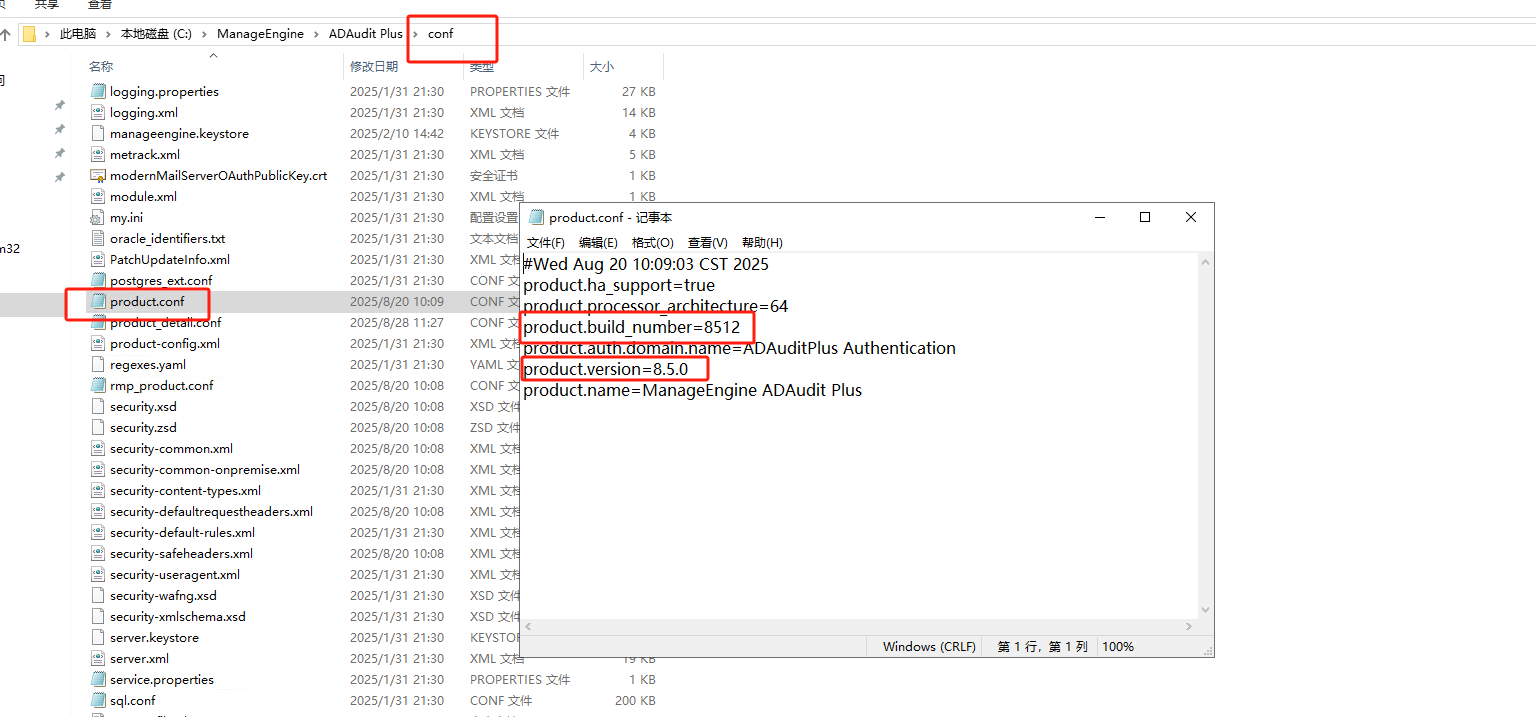
Task: Click the conf breadcrumb segment
Action: (x=441, y=33)
